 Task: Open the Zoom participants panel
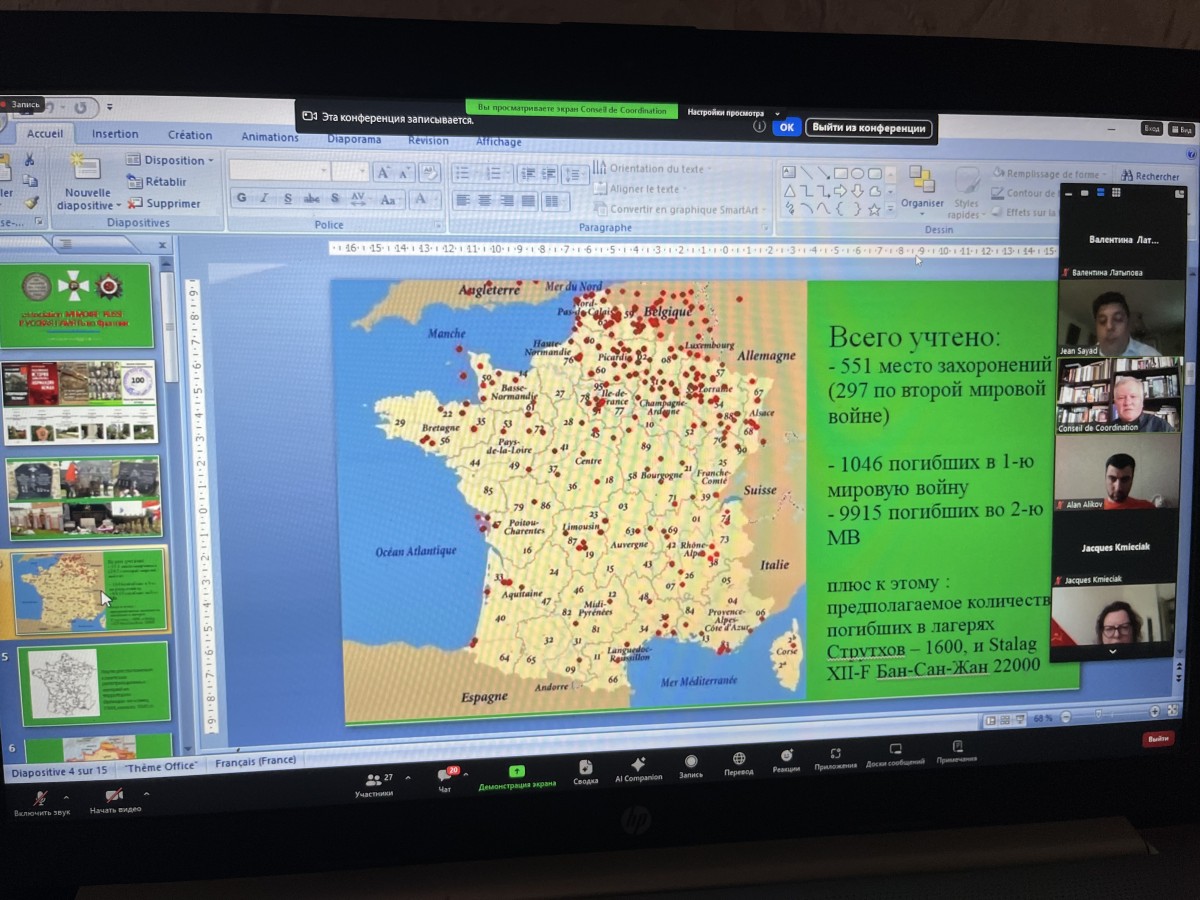coord(373,780)
